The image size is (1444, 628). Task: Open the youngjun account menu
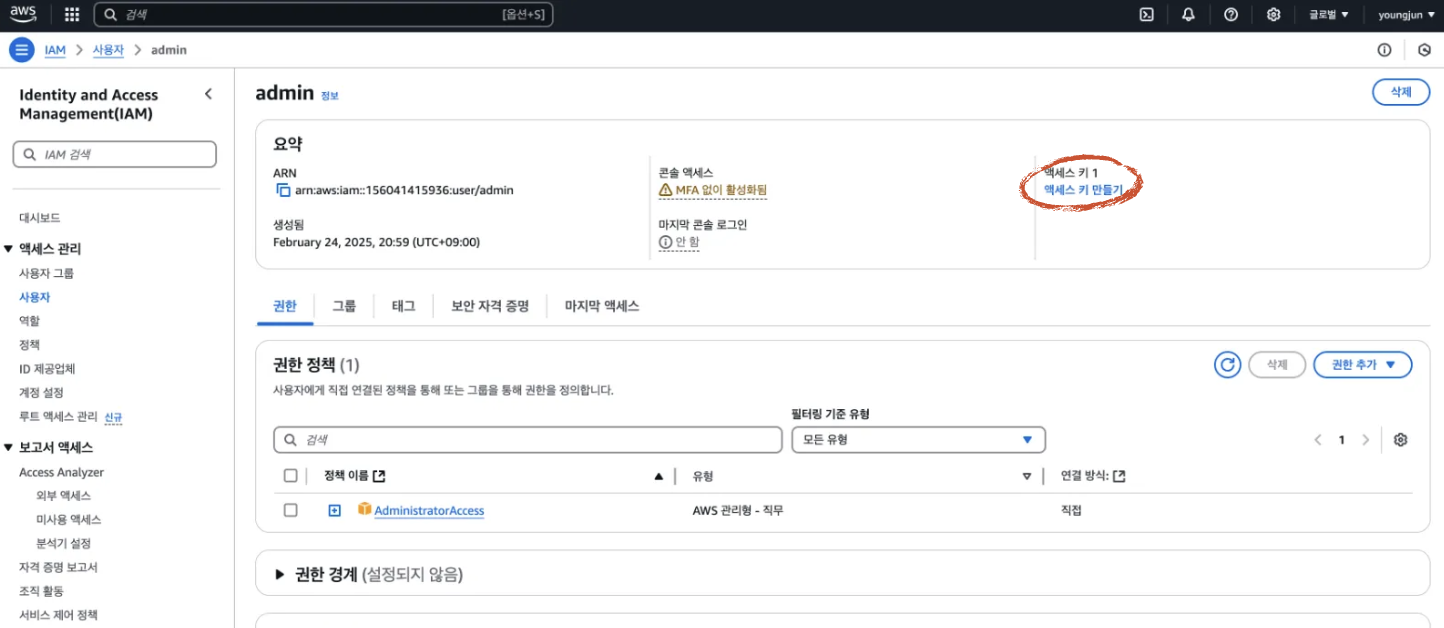[1405, 15]
